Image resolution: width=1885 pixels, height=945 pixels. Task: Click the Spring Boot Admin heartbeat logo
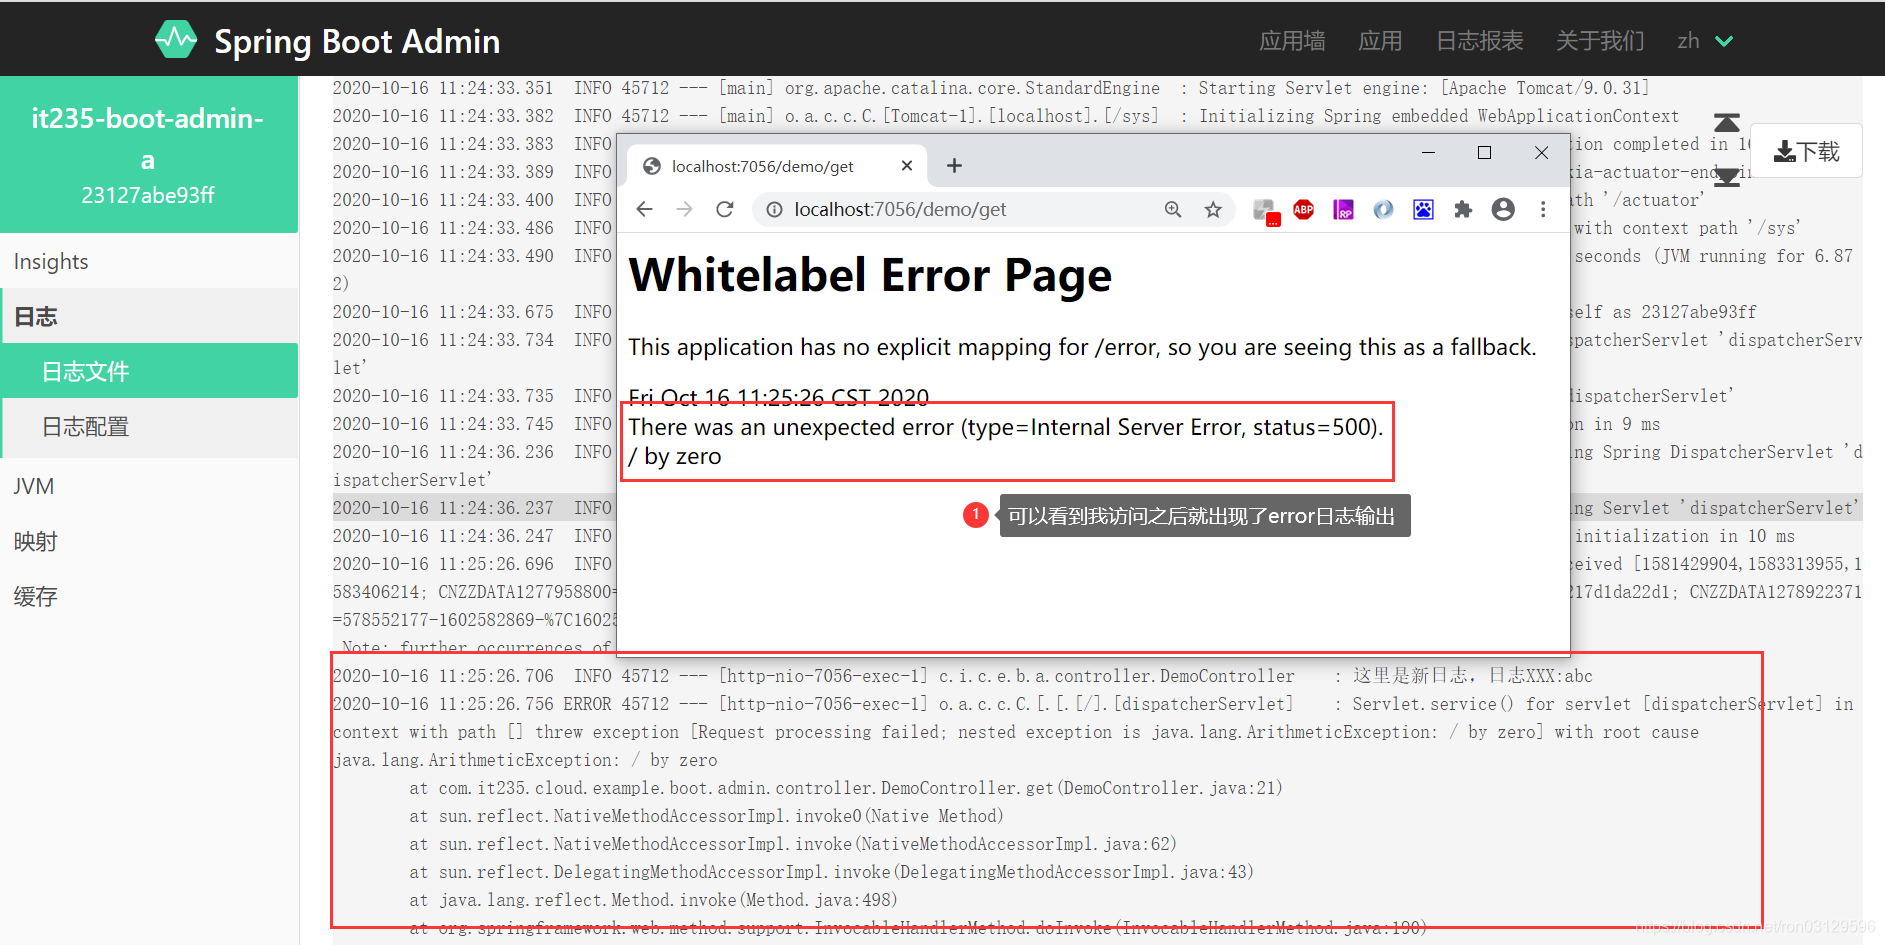point(176,40)
